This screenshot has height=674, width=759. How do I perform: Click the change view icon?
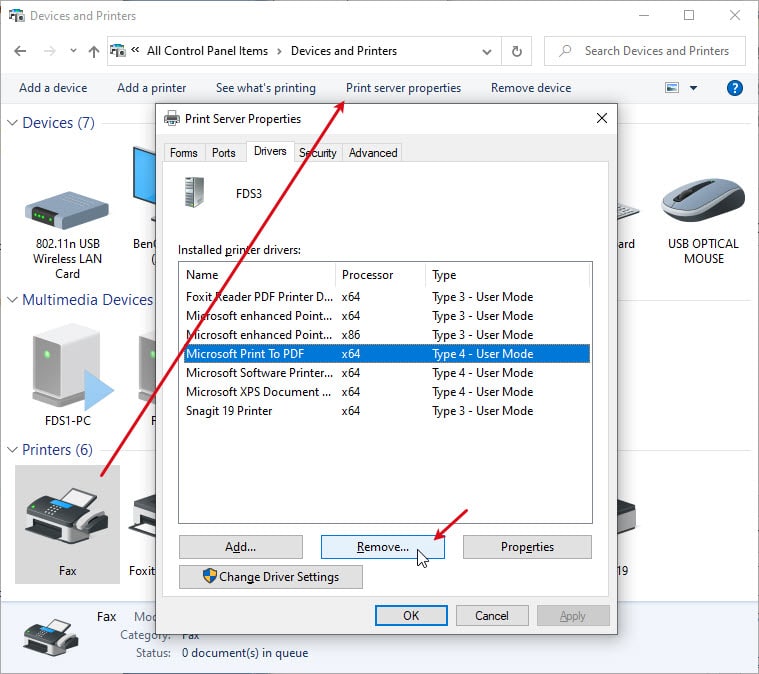tap(672, 88)
